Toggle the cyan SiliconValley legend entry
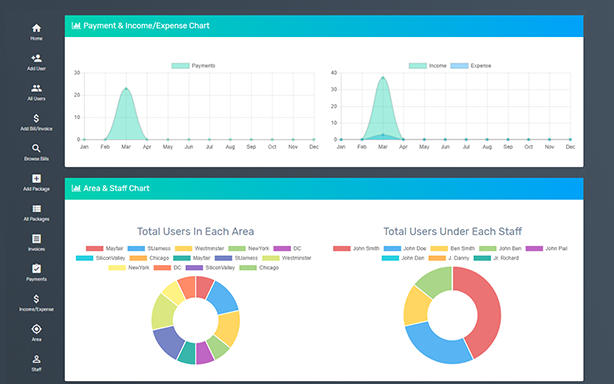 [x=101, y=258]
